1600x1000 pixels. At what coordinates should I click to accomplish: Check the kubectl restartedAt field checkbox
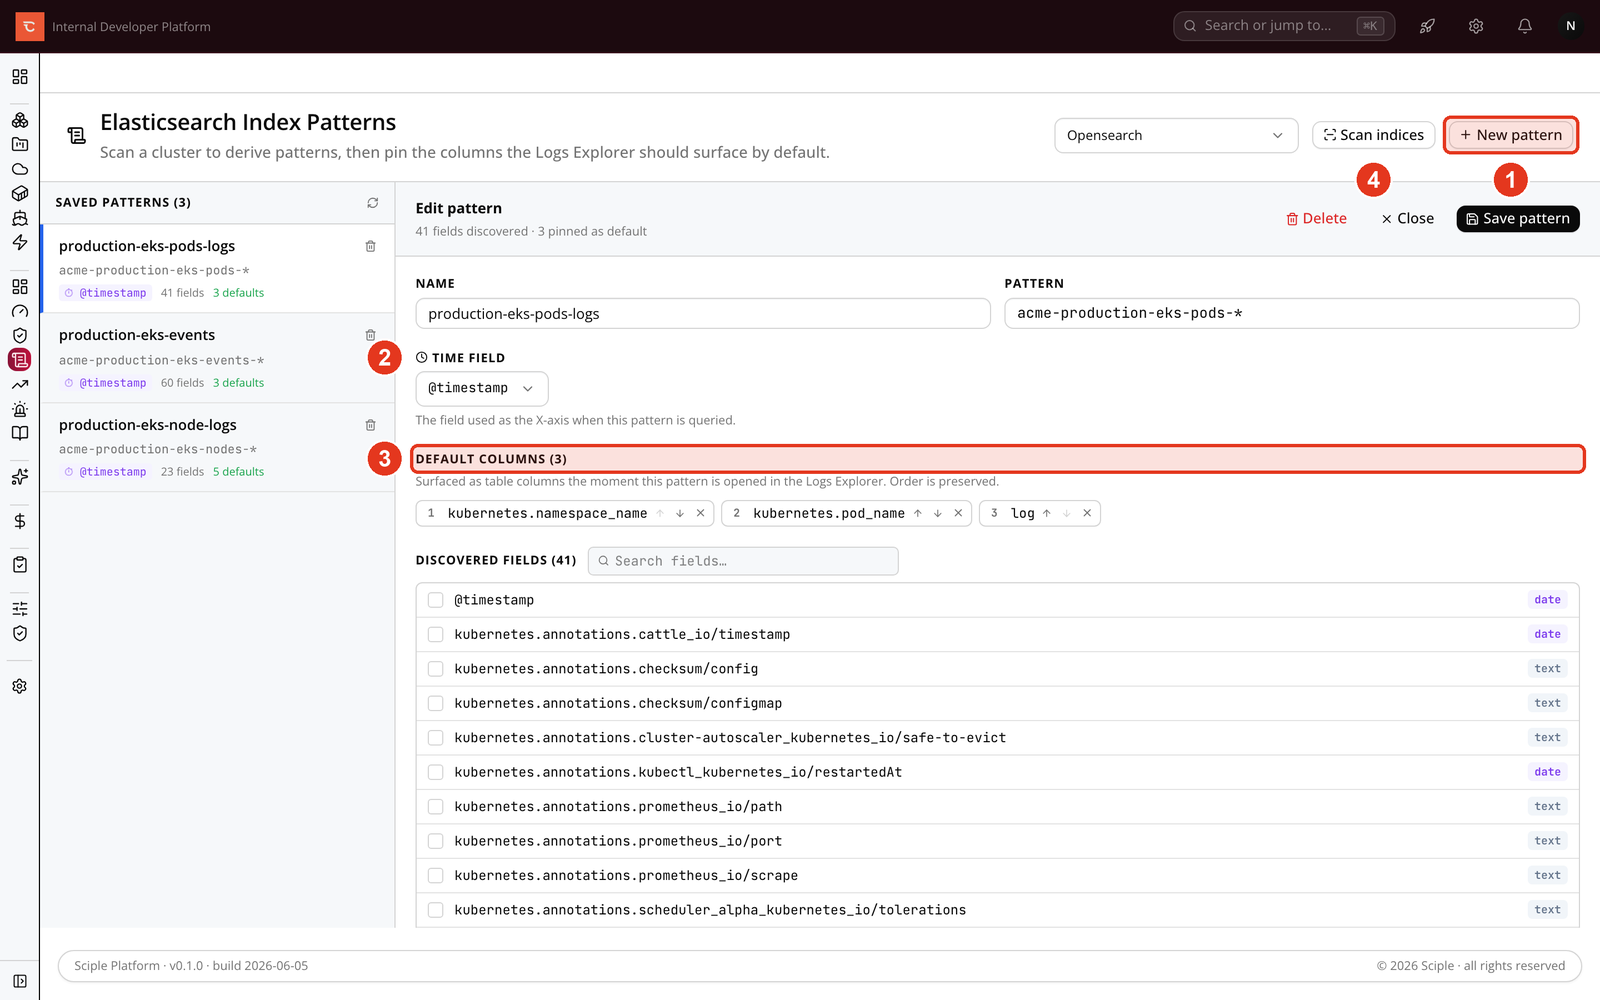click(435, 772)
